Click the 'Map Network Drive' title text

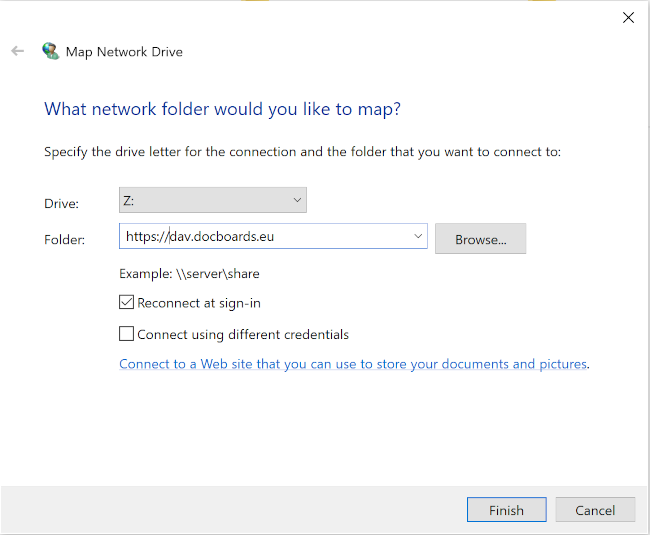tap(124, 52)
